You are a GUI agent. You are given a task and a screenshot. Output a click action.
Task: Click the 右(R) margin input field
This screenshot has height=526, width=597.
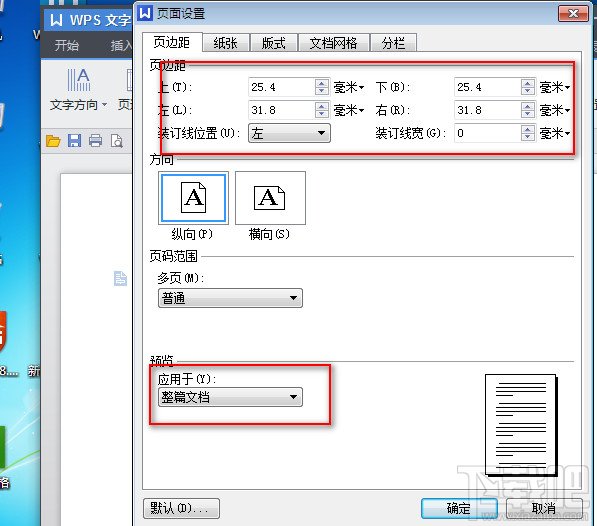(487, 110)
